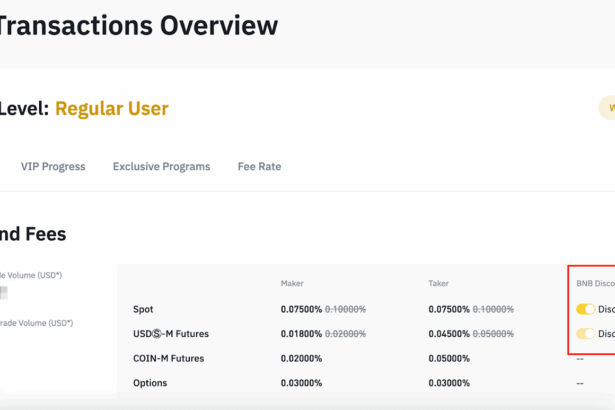Toggle the USDⓈ-M Futures BNB discount switch
This screenshot has height=410, width=615.
pos(585,334)
